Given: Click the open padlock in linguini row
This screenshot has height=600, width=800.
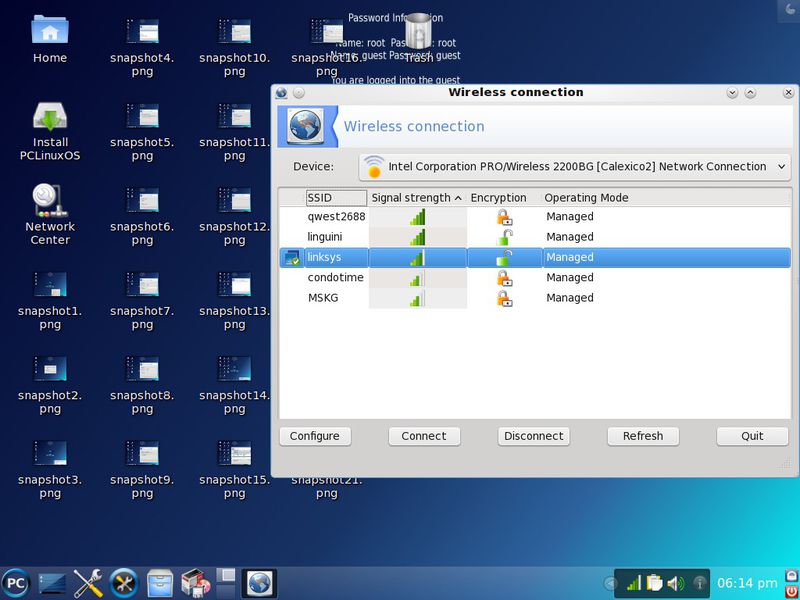Looking at the screenshot, I should pos(504,237).
